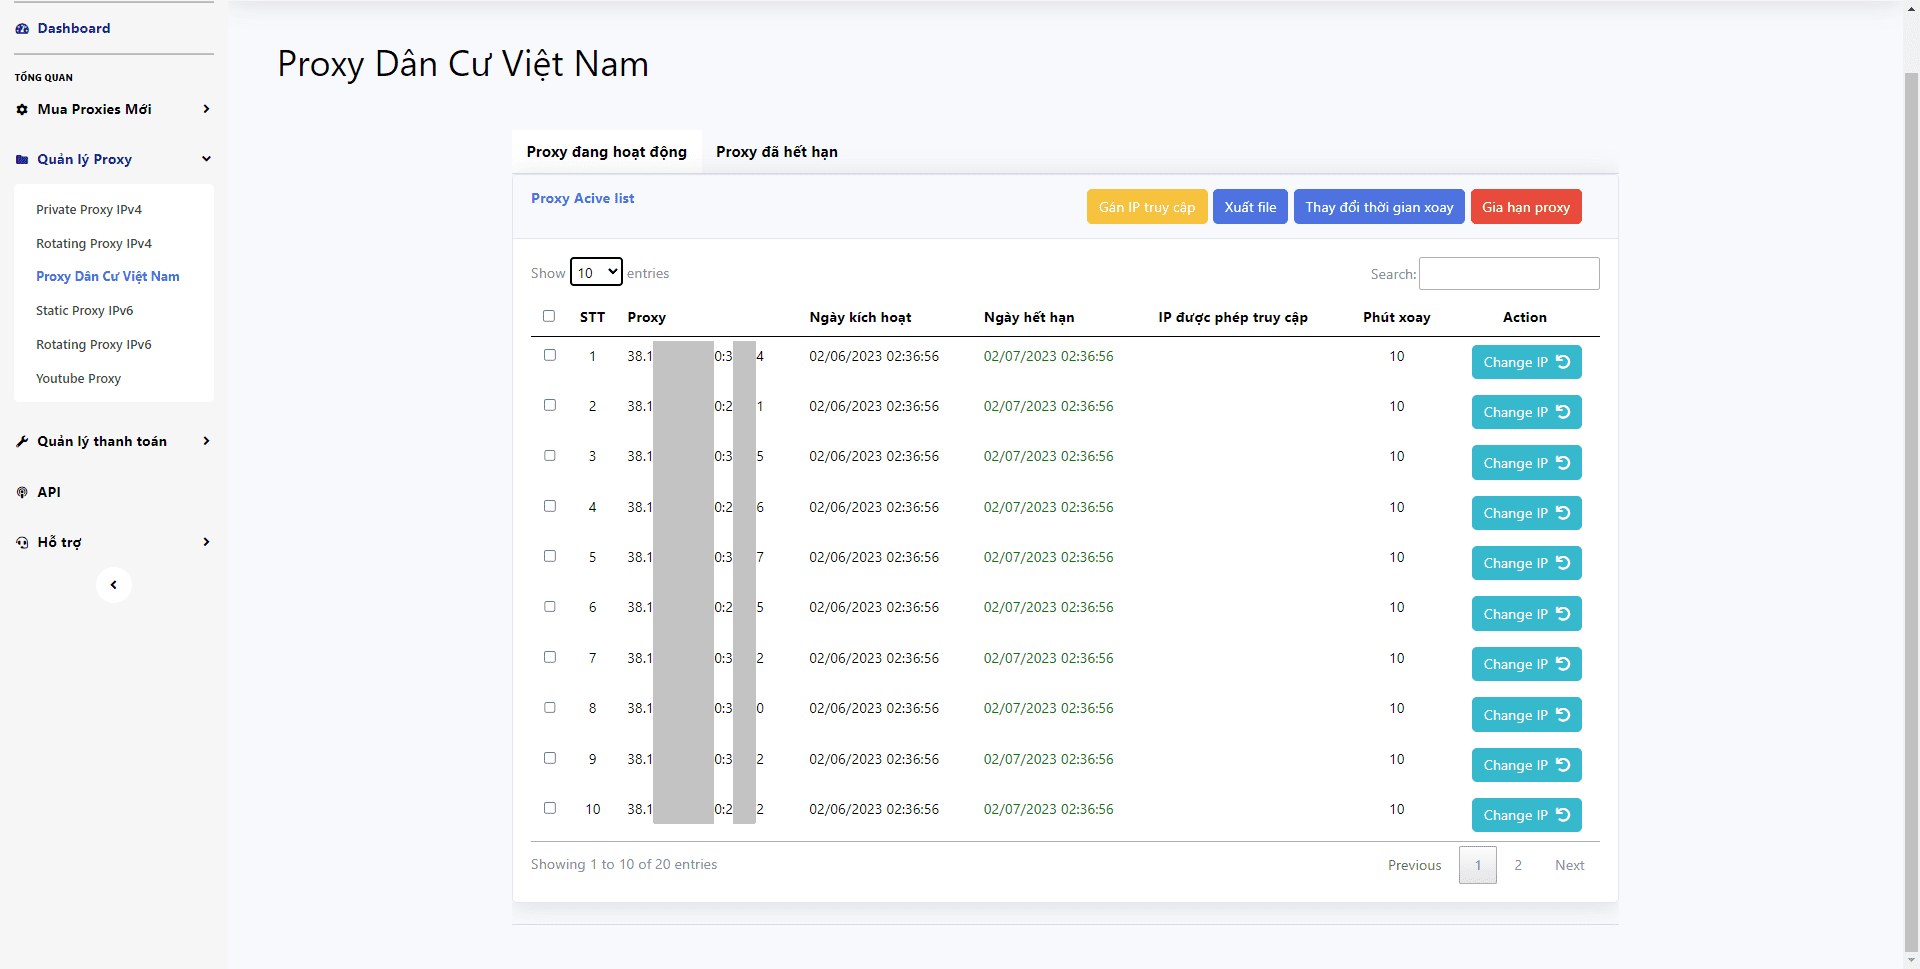This screenshot has width=1920, height=969.
Task: Switch to Proxy đã hết hạn tab
Action: [x=776, y=152]
